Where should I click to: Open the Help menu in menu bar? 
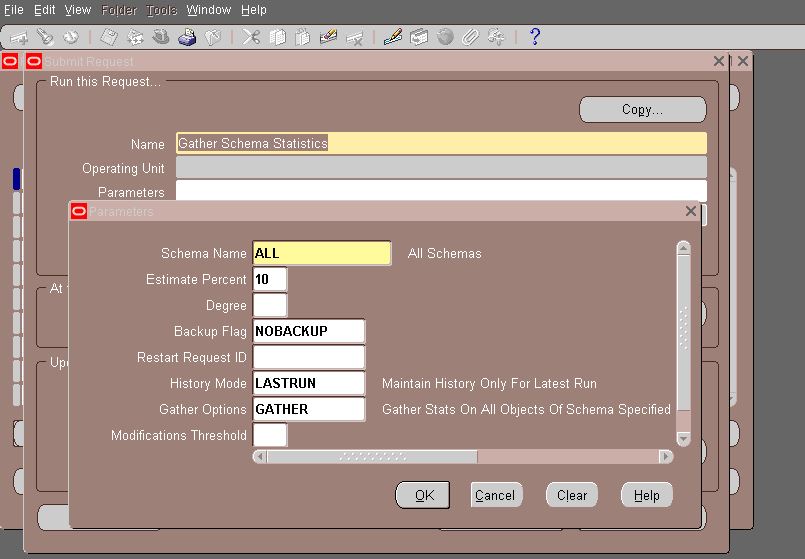click(x=254, y=10)
